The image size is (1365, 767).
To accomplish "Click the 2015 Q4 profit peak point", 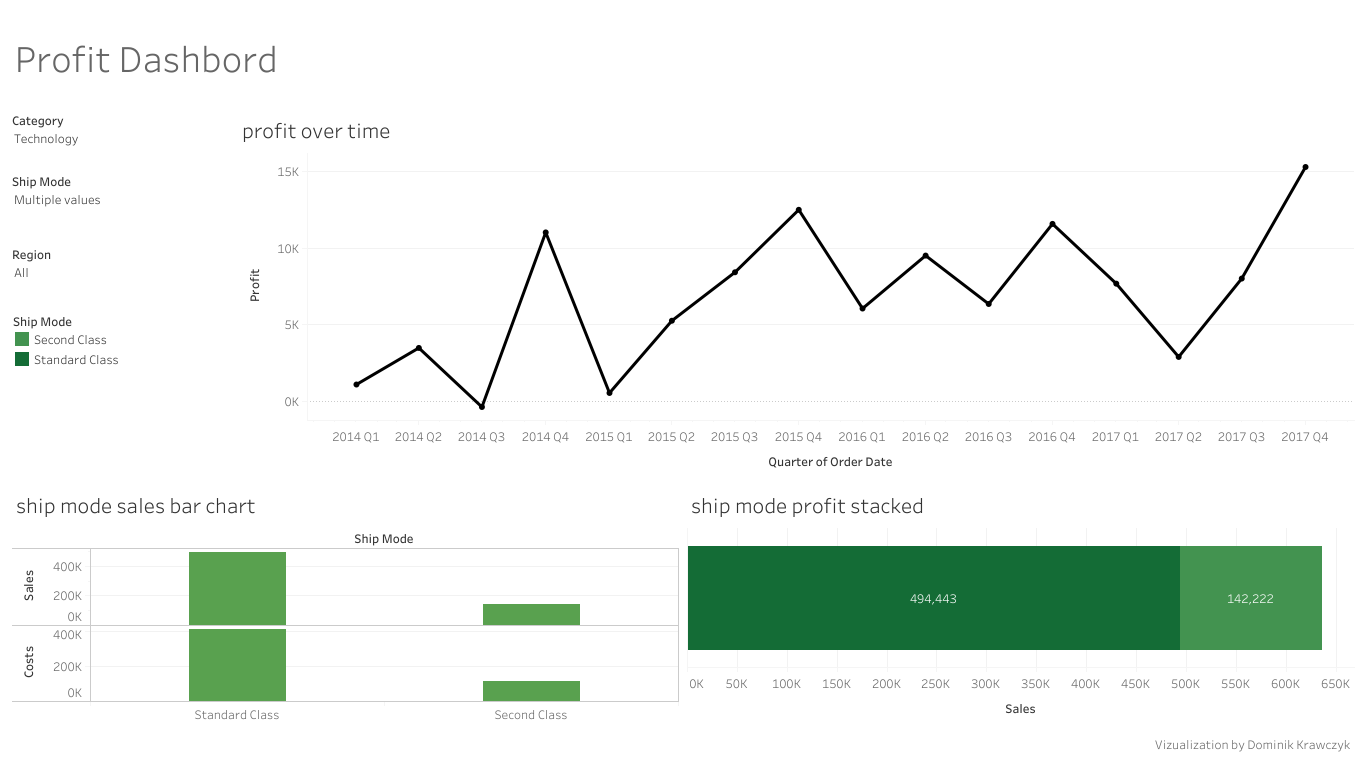I will pyautogui.click(x=798, y=210).
